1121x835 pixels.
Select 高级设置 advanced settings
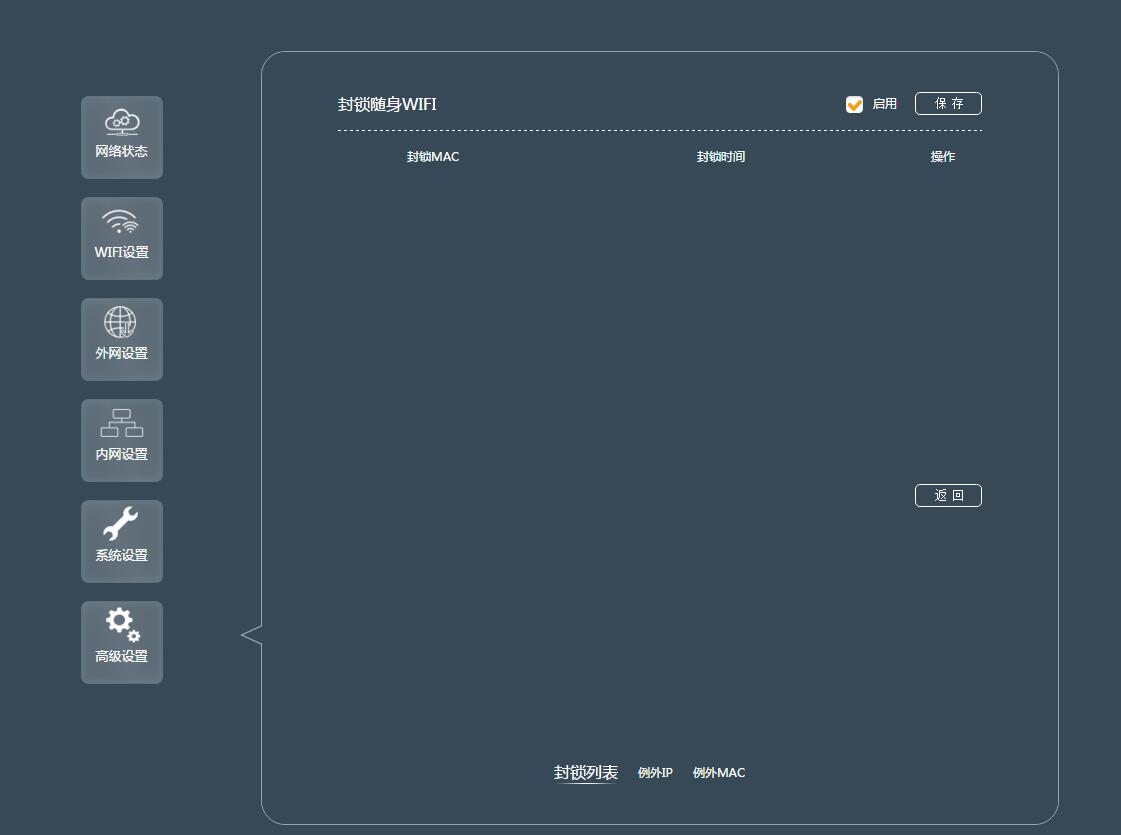[122, 642]
